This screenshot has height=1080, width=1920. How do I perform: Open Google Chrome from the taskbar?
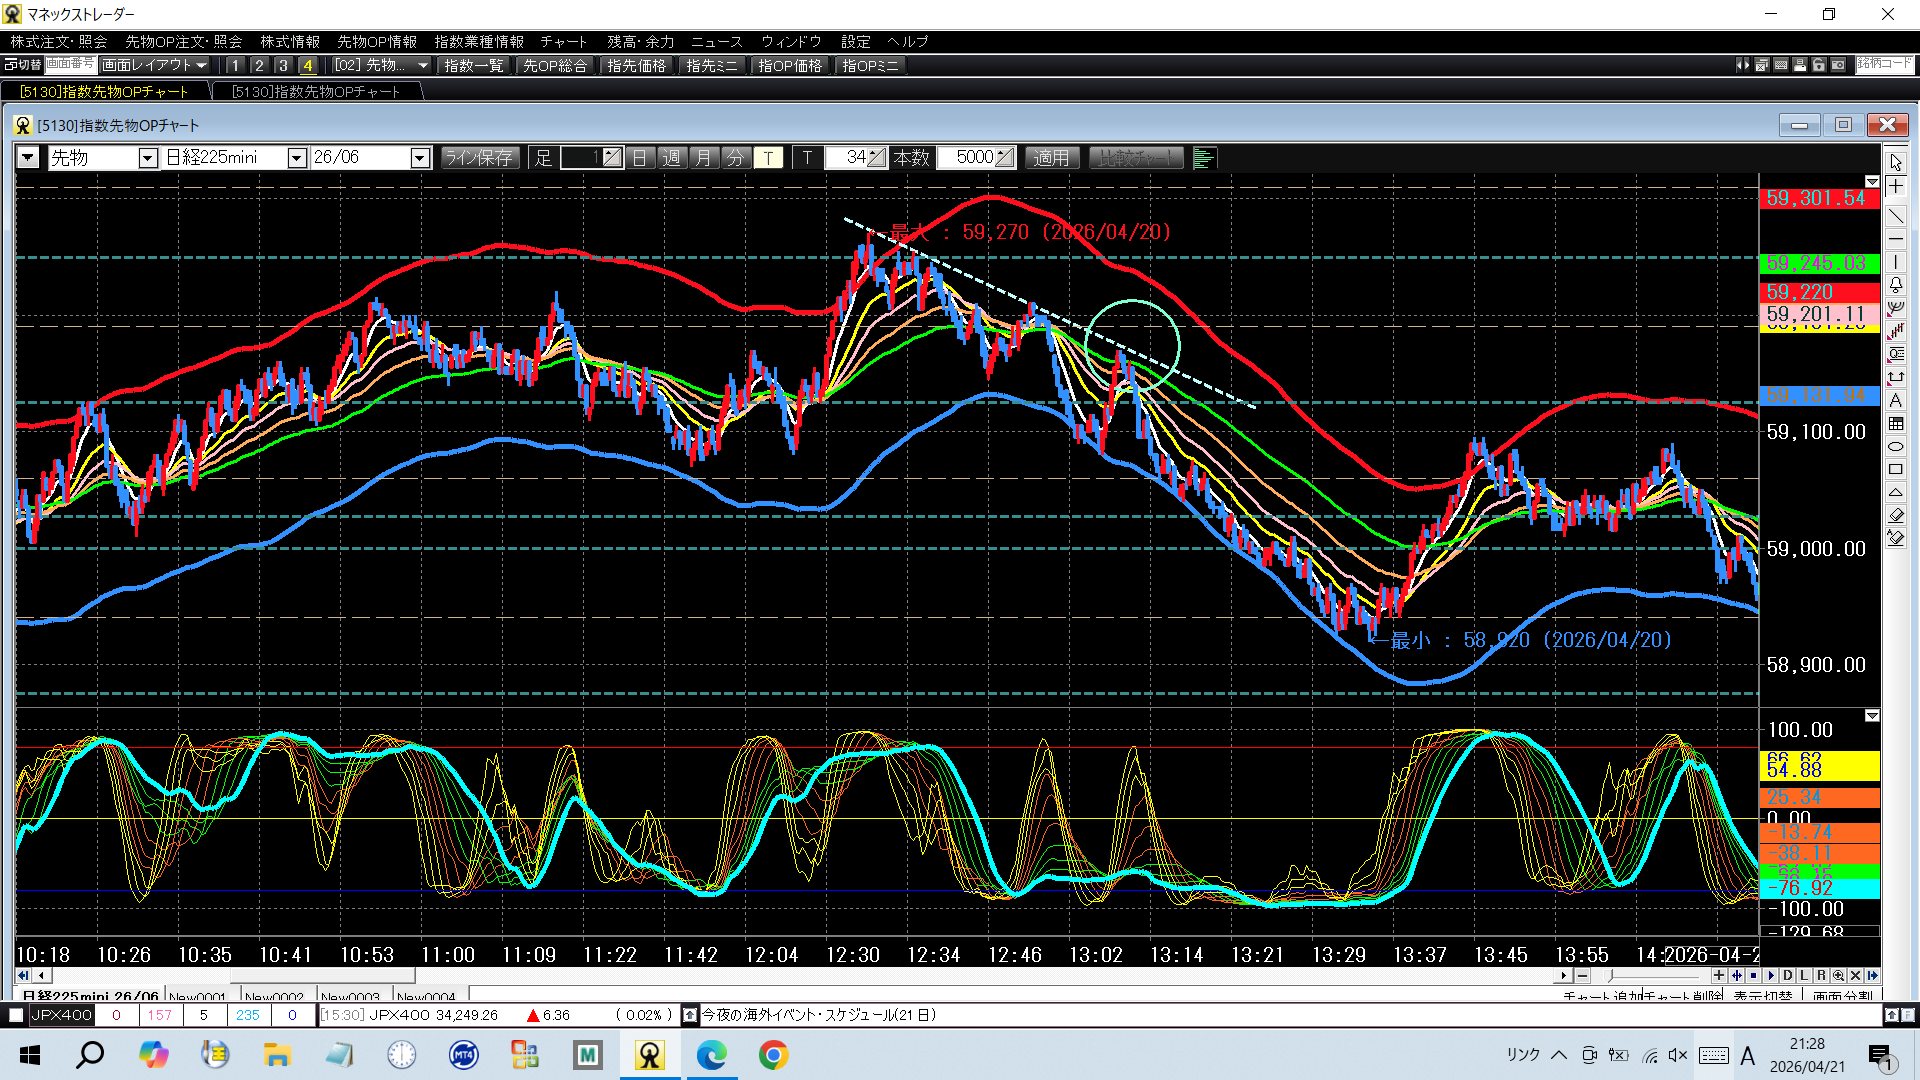[x=773, y=1055]
